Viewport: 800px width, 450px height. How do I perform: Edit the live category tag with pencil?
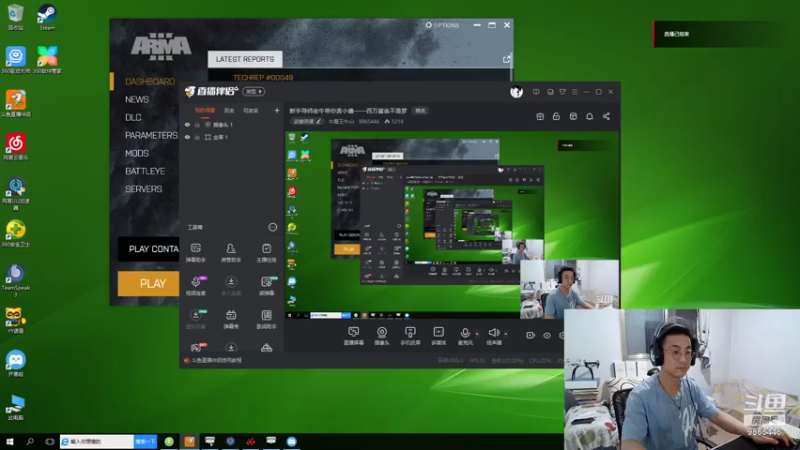(307, 121)
